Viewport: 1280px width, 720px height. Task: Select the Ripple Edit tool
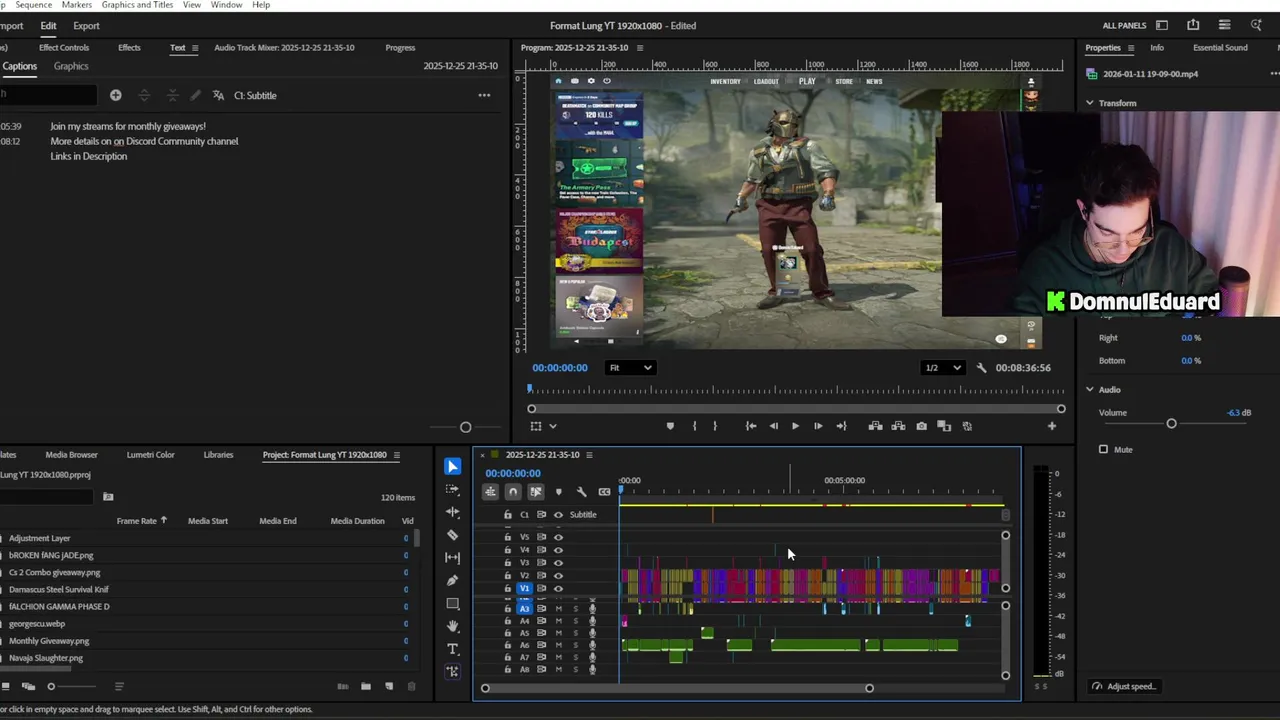pyautogui.click(x=453, y=512)
